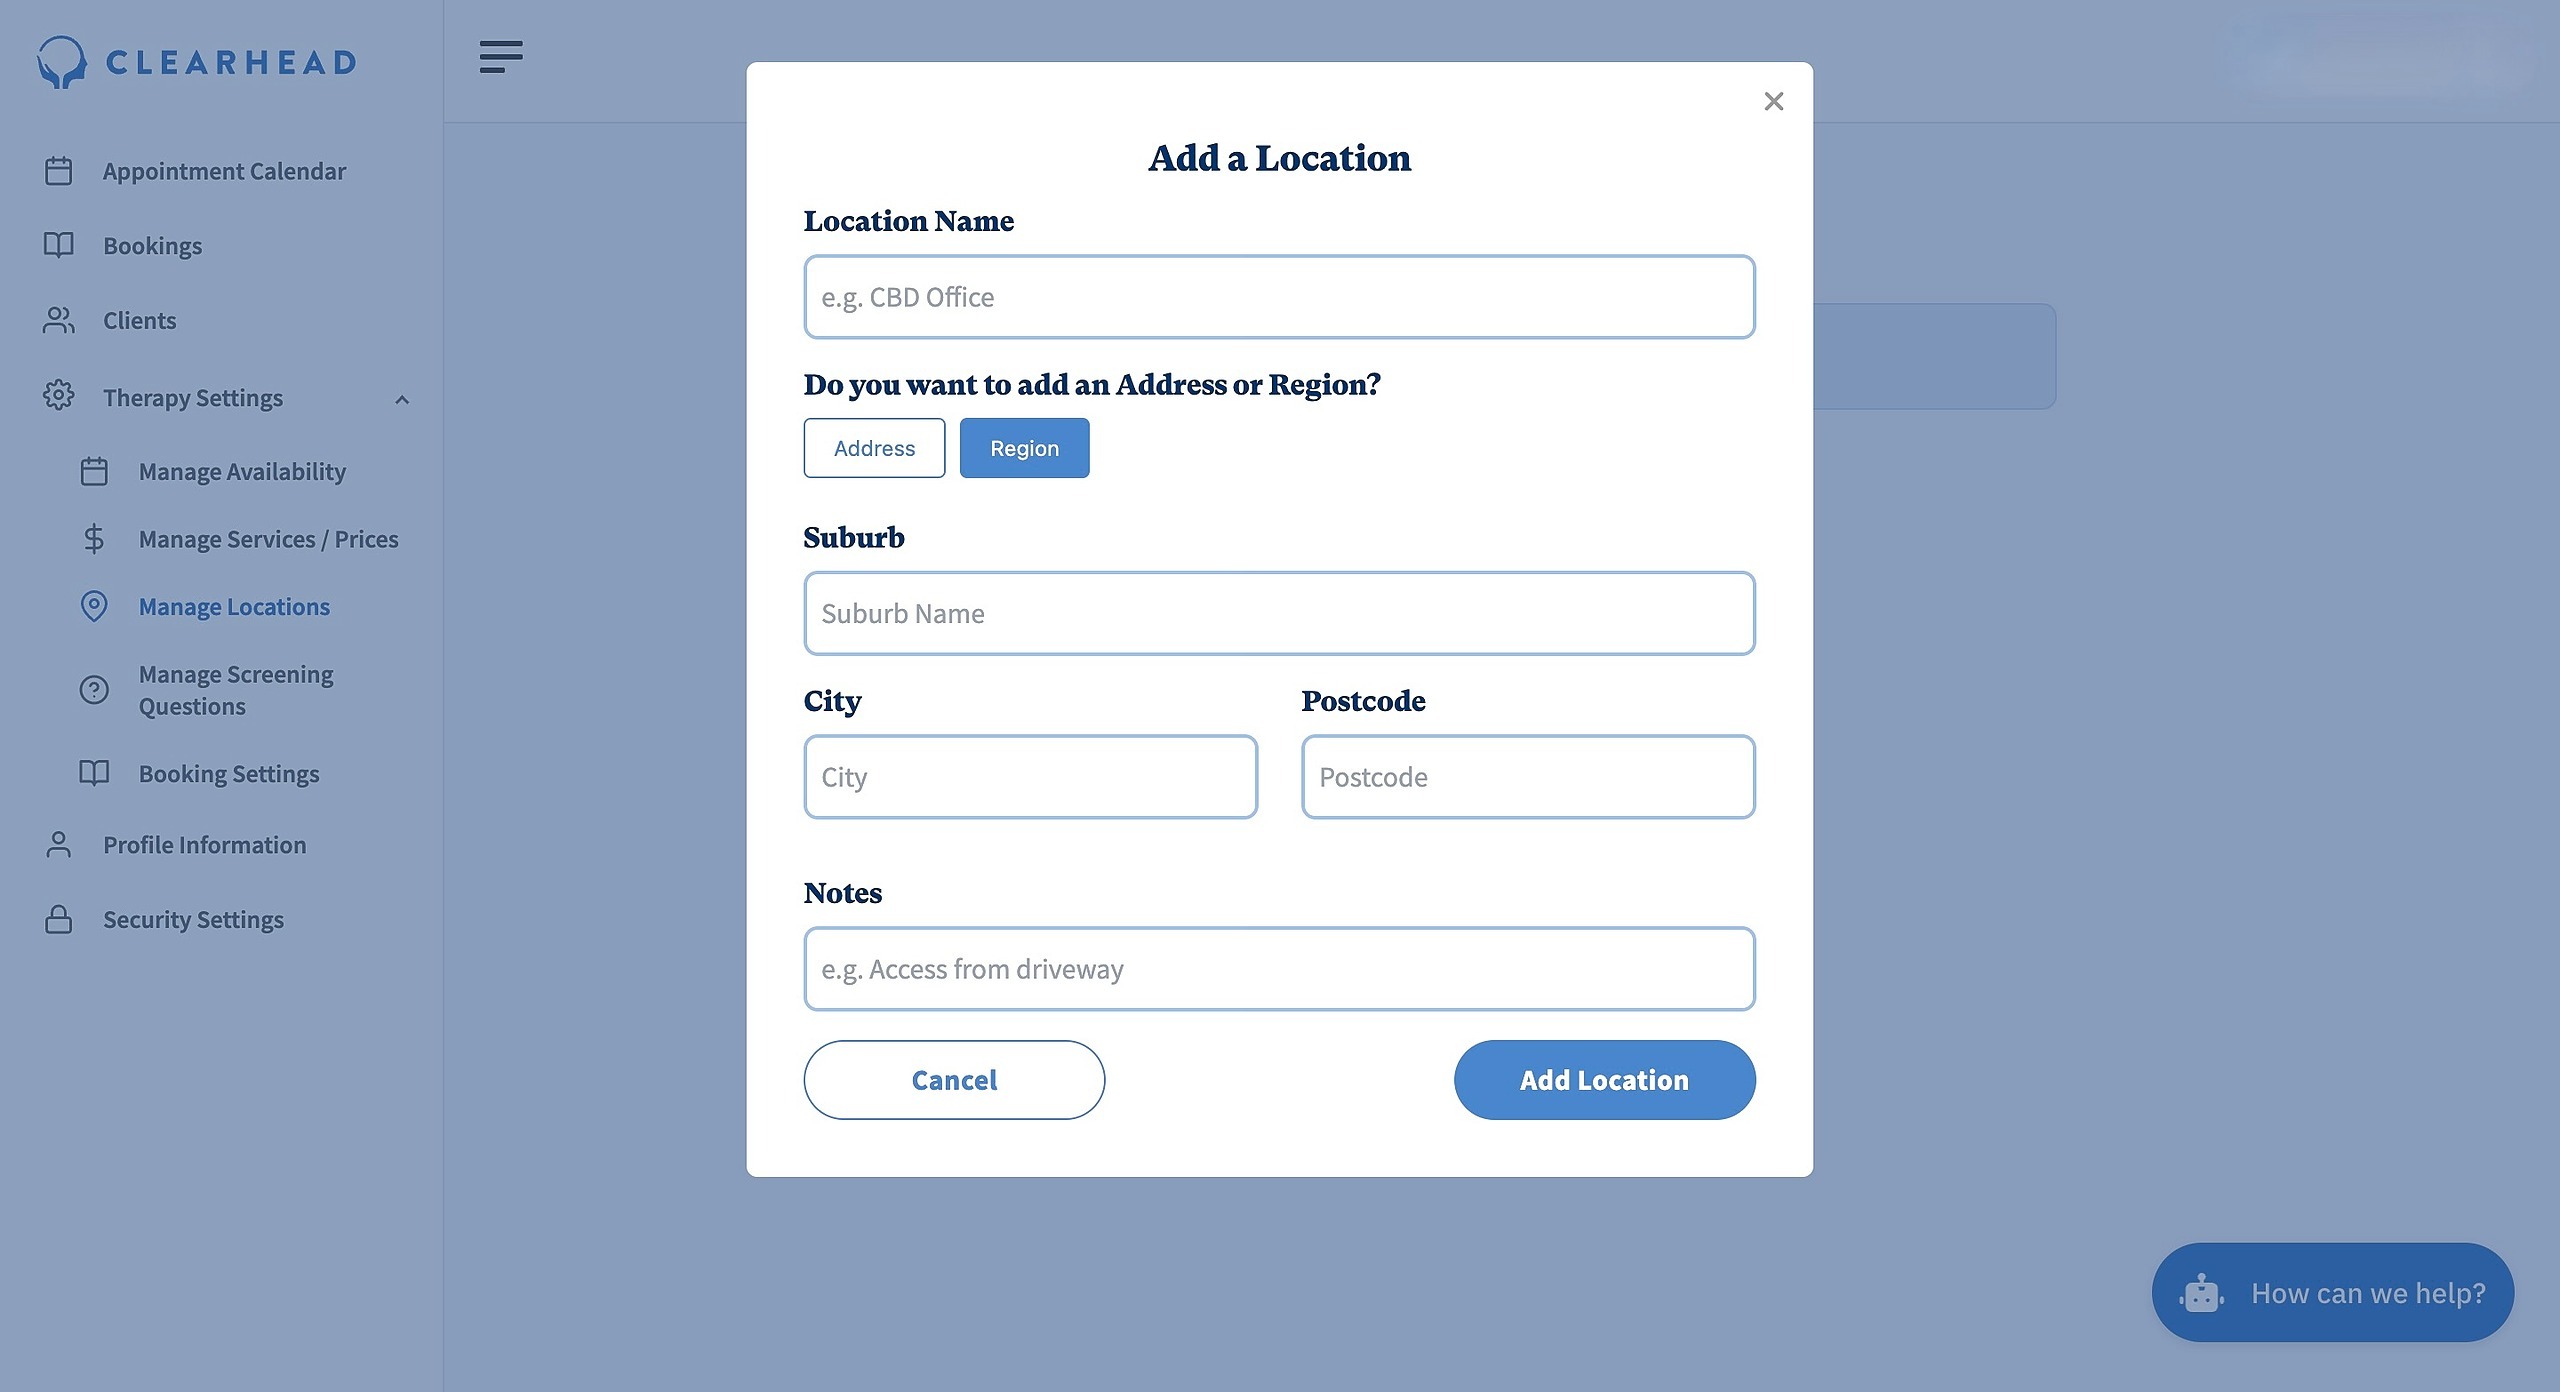2560x1392 pixels.
Task: Click the Cancel button
Action: [954, 1080]
